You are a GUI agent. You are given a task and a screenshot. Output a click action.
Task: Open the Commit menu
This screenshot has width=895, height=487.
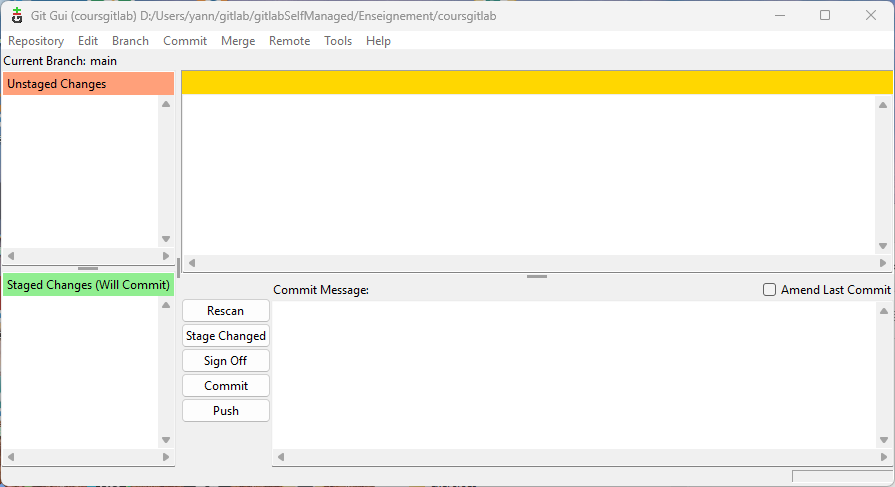pos(185,41)
